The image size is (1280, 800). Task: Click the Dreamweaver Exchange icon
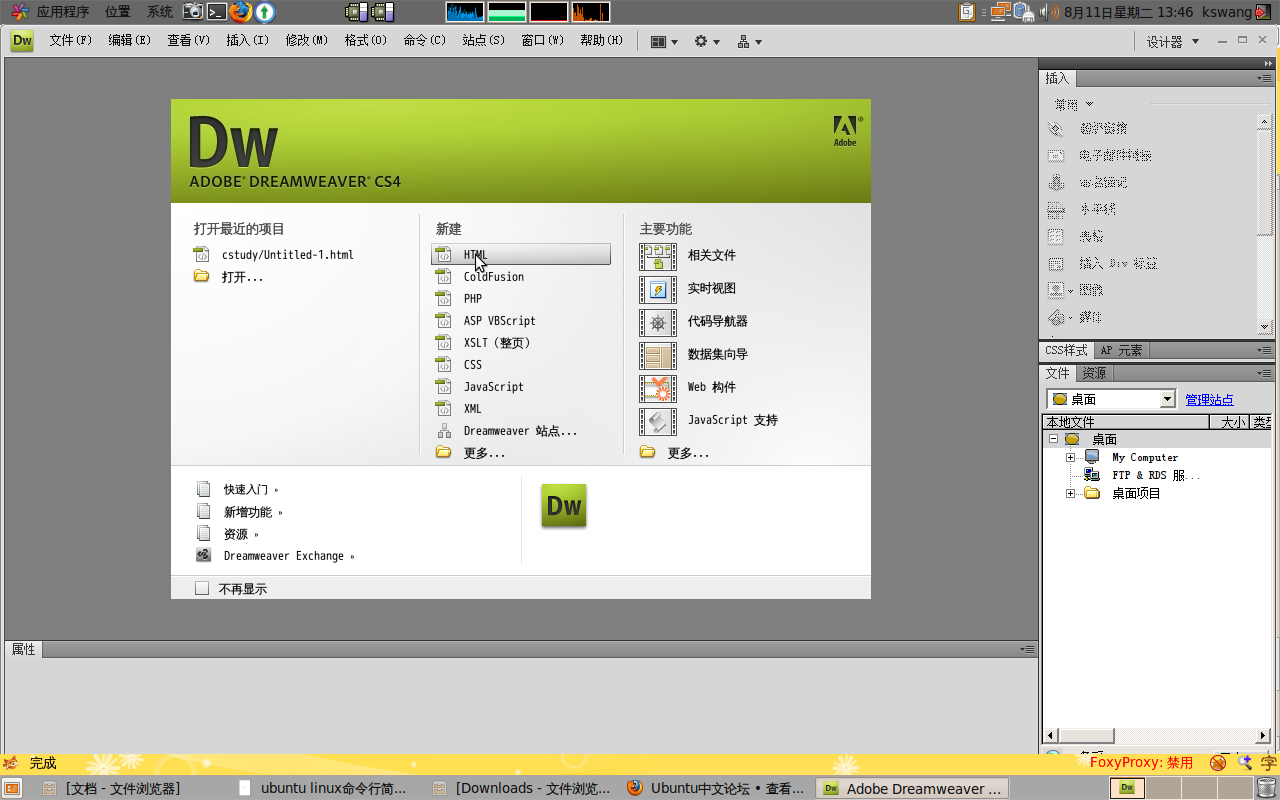click(204, 556)
